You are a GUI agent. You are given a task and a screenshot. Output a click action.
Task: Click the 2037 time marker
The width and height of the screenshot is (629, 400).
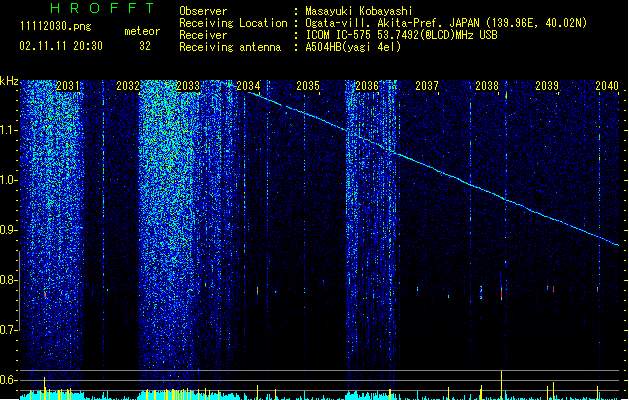tap(427, 86)
